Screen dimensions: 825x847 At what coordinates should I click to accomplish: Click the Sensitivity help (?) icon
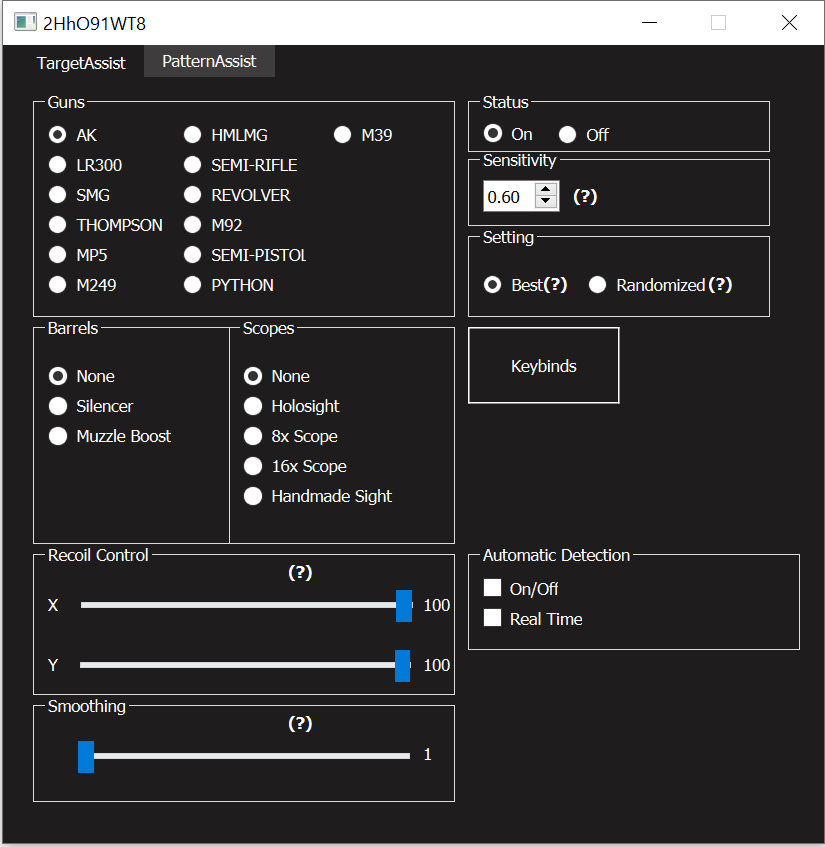(x=585, y=197)
